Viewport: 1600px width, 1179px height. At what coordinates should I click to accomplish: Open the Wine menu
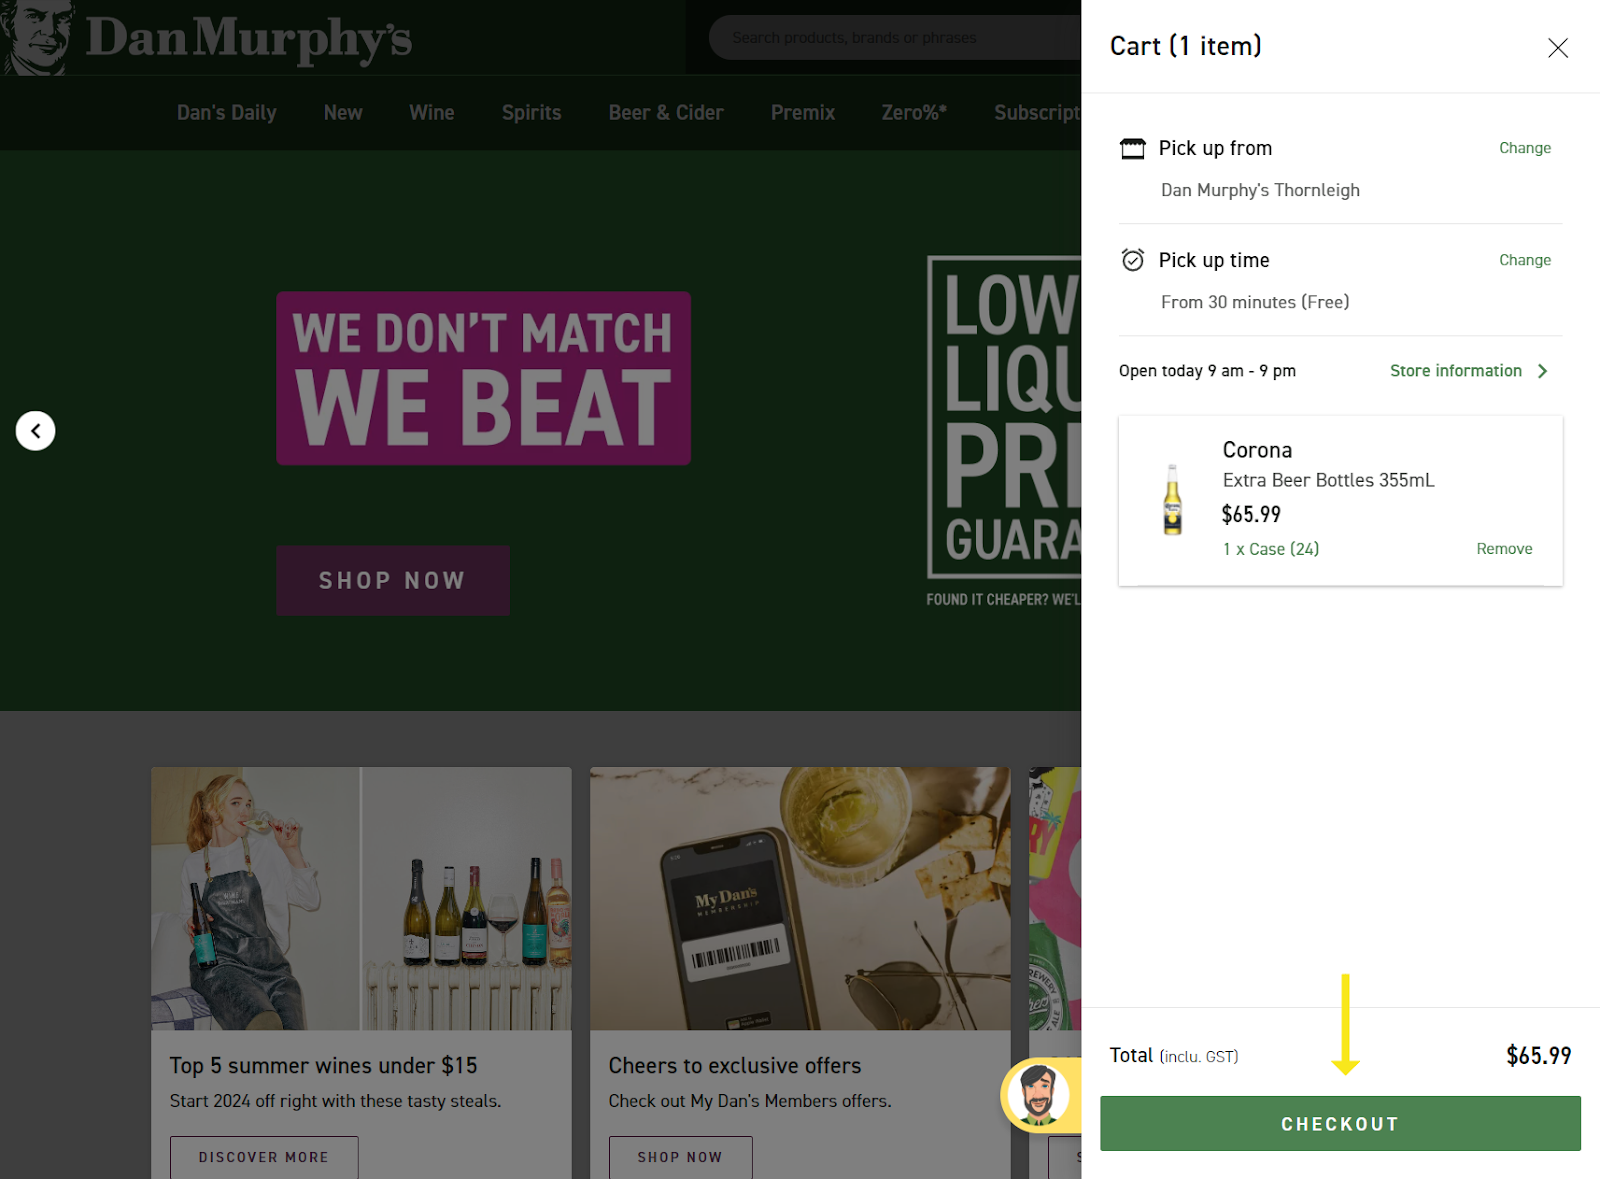pos(431,113)
